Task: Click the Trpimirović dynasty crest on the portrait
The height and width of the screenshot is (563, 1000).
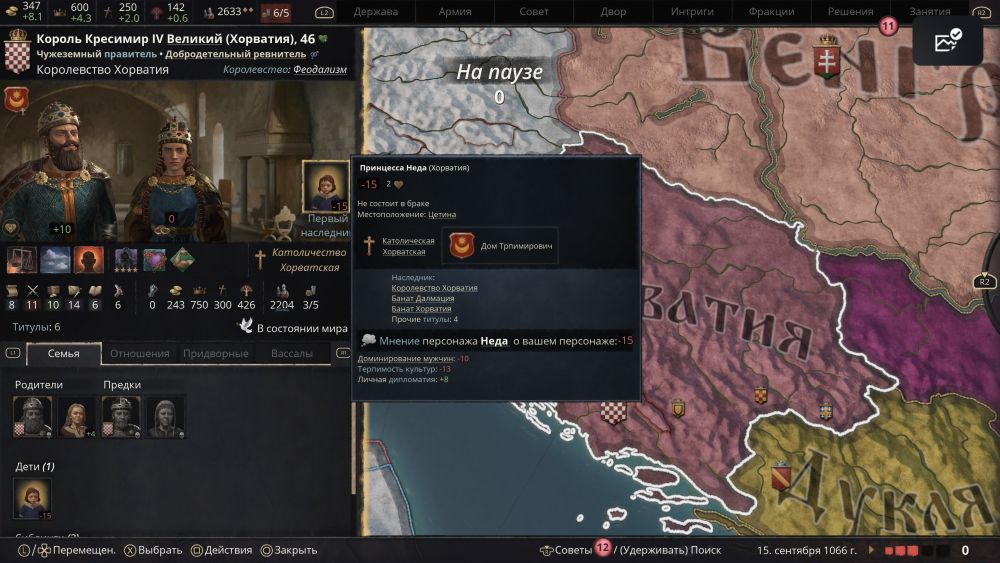Action: click(16, 99)
